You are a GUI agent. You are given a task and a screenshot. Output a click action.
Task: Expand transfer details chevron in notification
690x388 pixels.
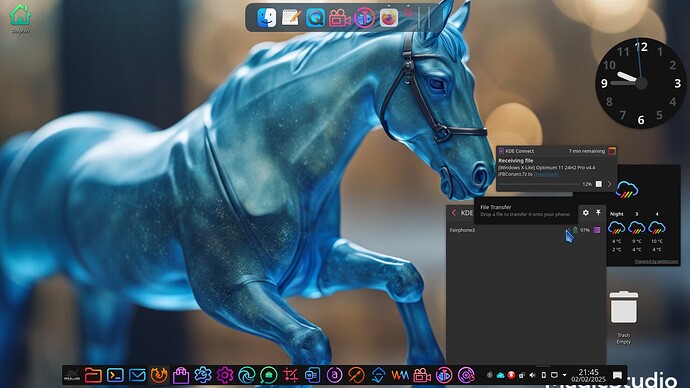(x=609, y=184)
